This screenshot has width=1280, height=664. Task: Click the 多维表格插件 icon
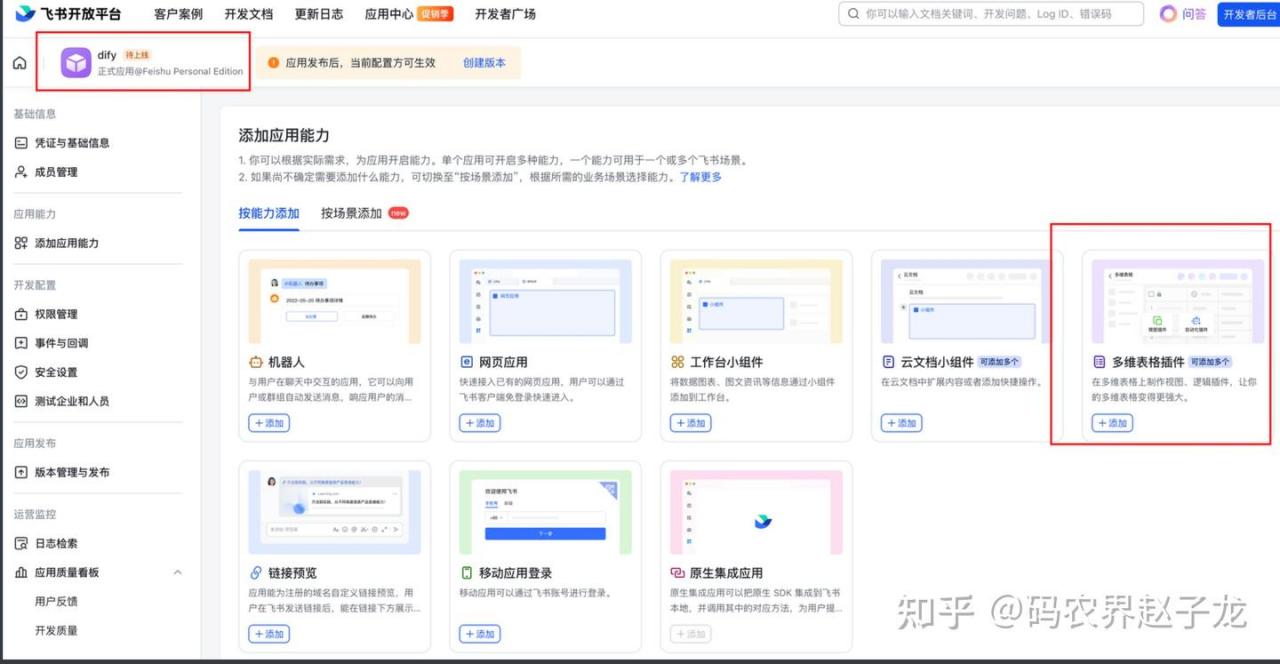[1099, 362]
